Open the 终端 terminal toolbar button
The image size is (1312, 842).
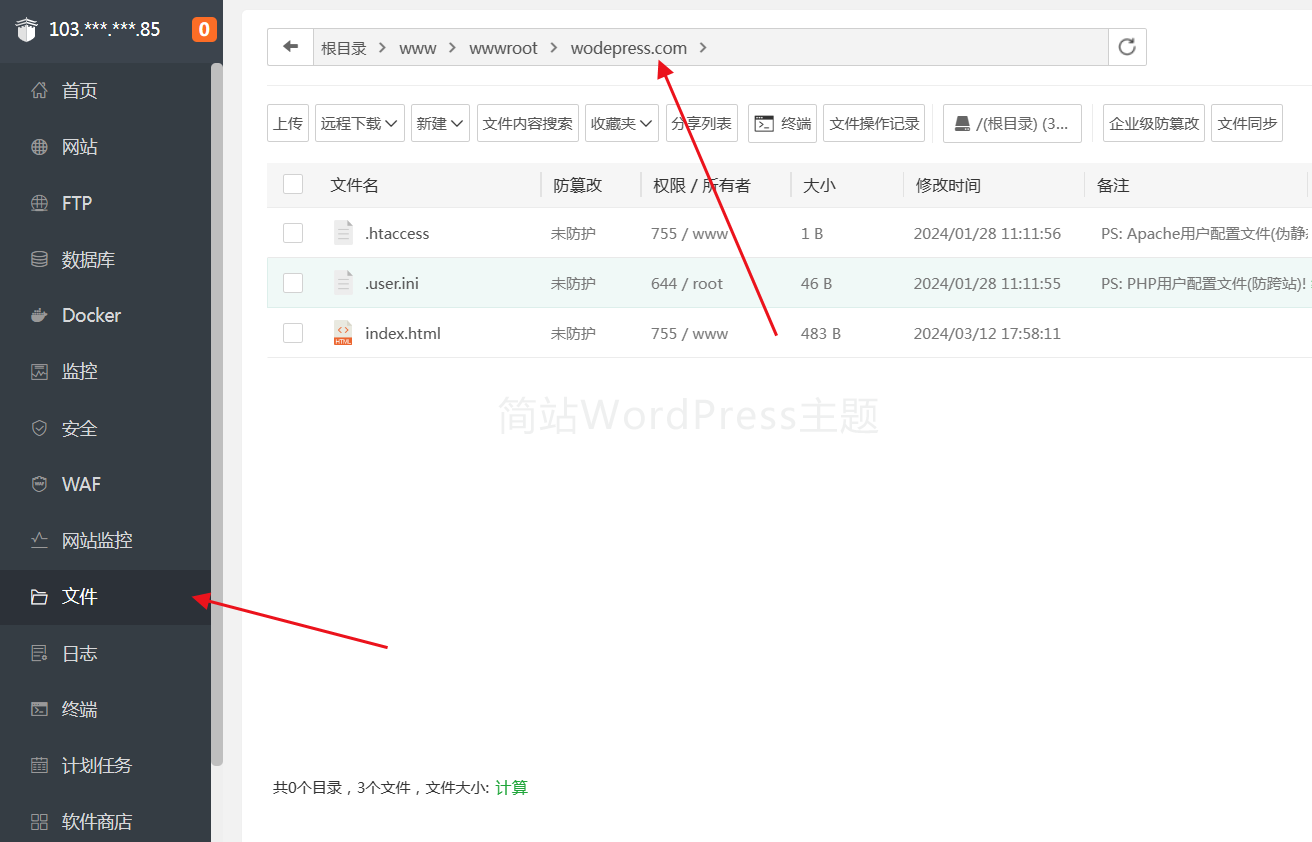[782, 123]
